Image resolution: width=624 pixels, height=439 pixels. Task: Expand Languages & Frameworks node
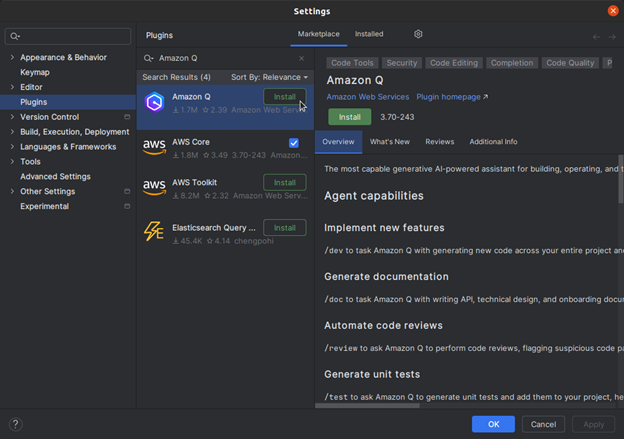[12, 147]
